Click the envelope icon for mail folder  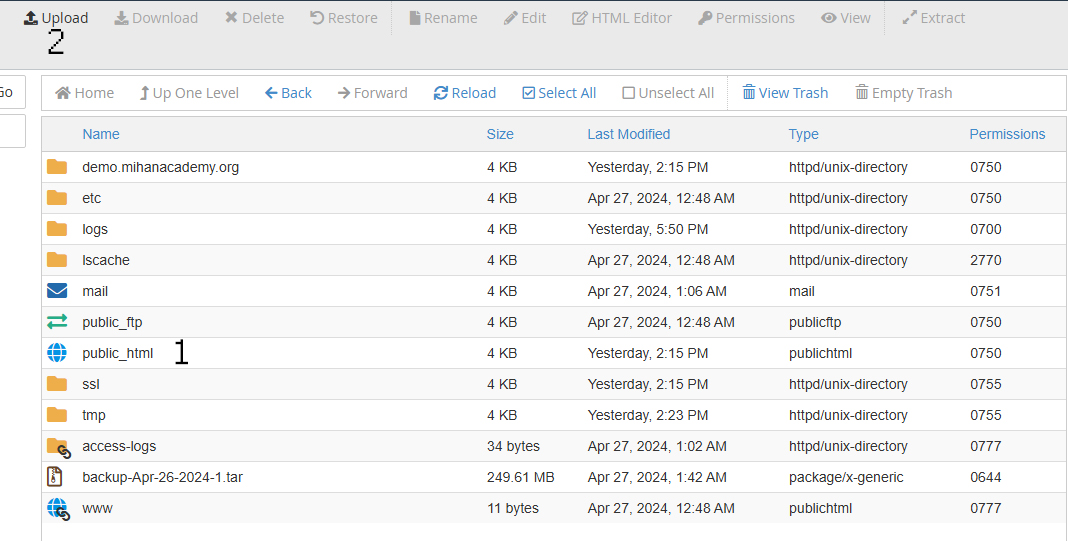point(57,291)
